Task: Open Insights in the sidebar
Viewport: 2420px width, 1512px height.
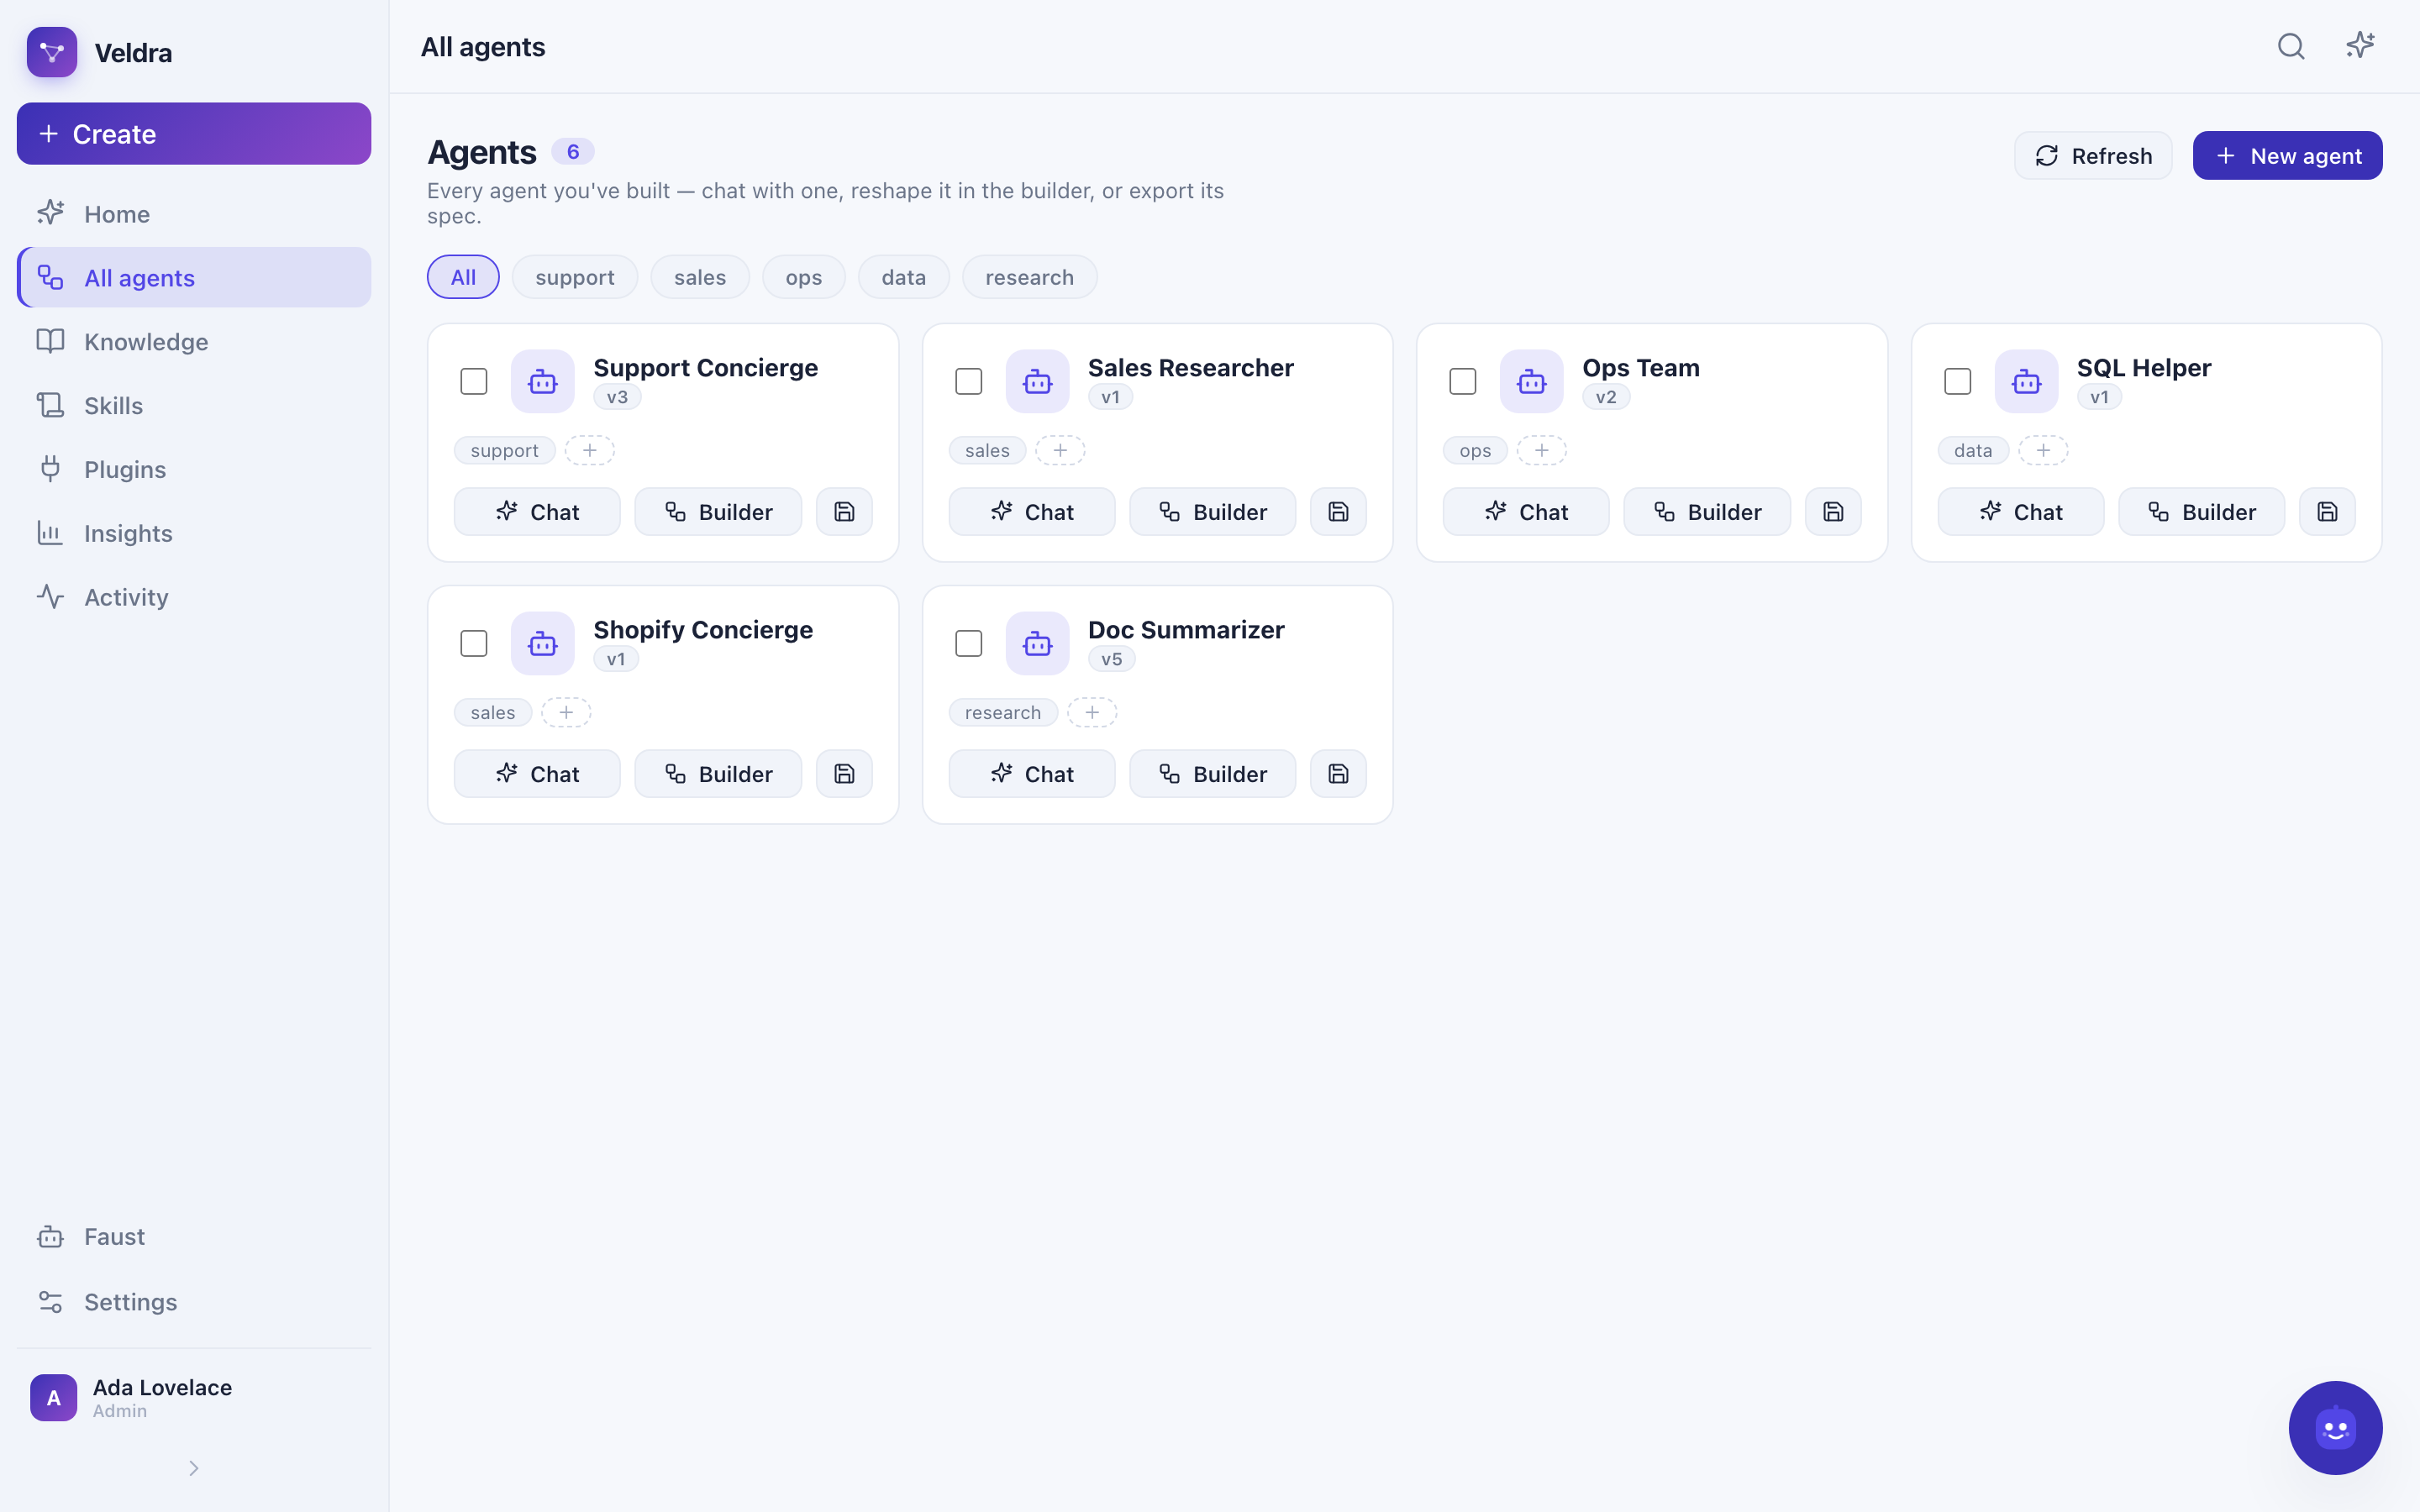Action: point(194,533)
